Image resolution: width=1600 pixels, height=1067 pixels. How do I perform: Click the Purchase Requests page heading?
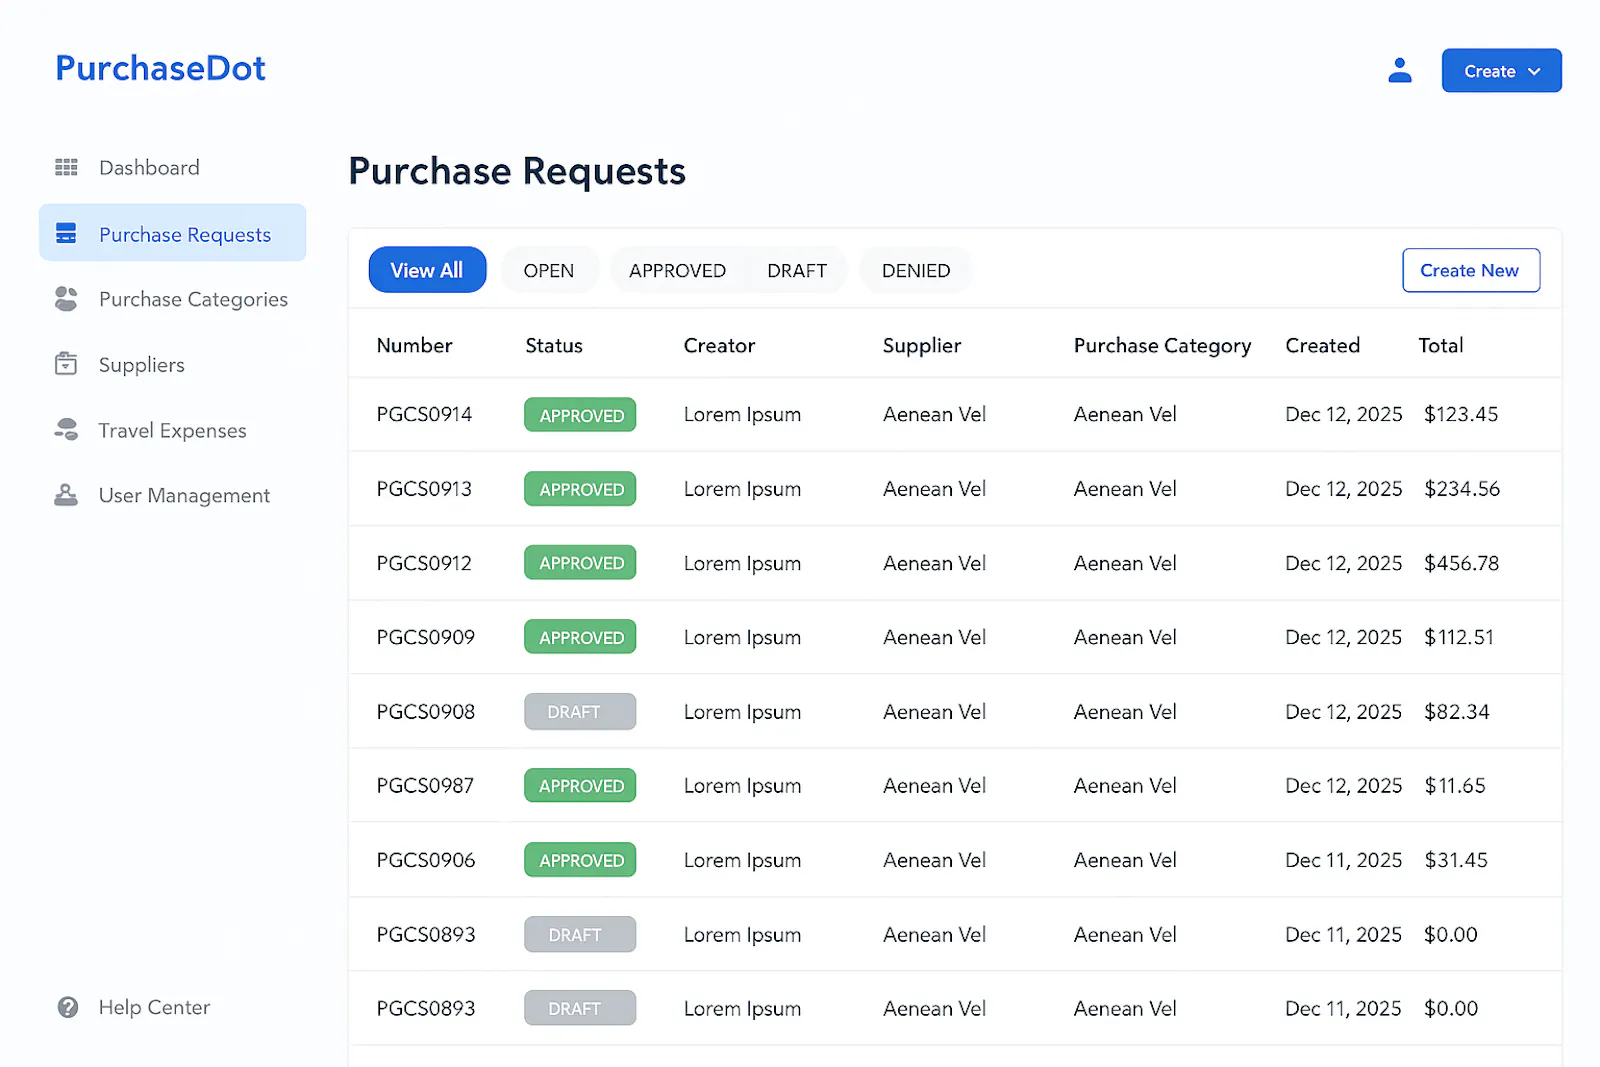[x=517, y=171]
